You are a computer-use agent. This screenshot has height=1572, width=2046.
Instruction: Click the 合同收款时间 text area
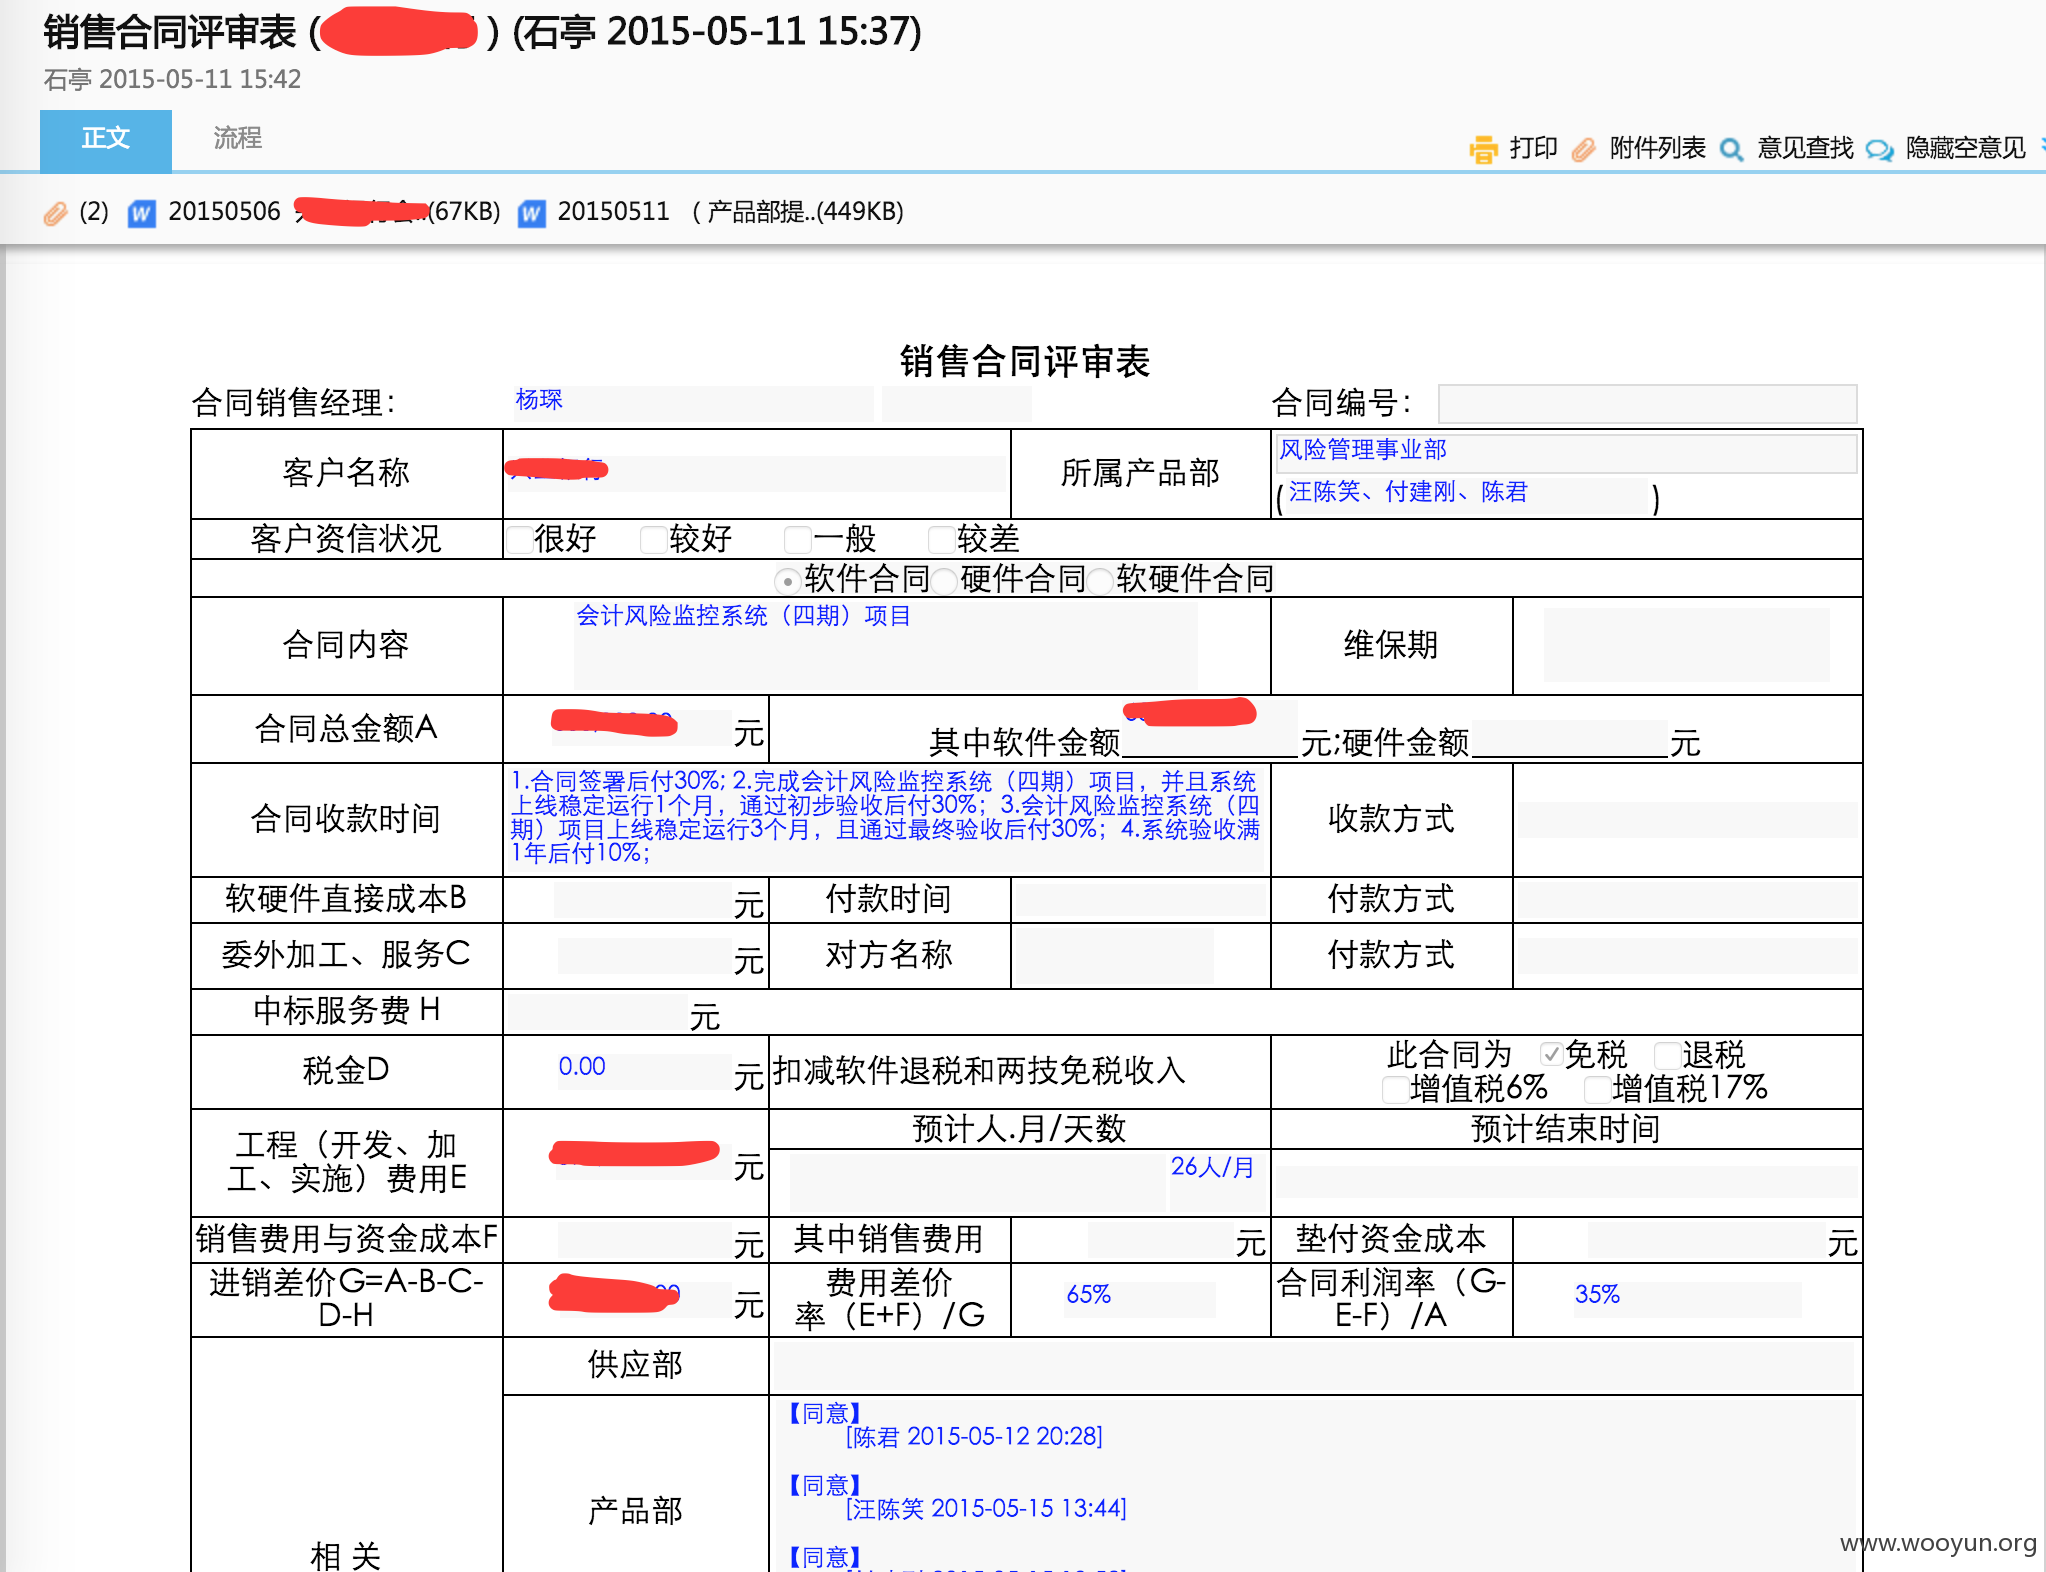click(886, 818)
